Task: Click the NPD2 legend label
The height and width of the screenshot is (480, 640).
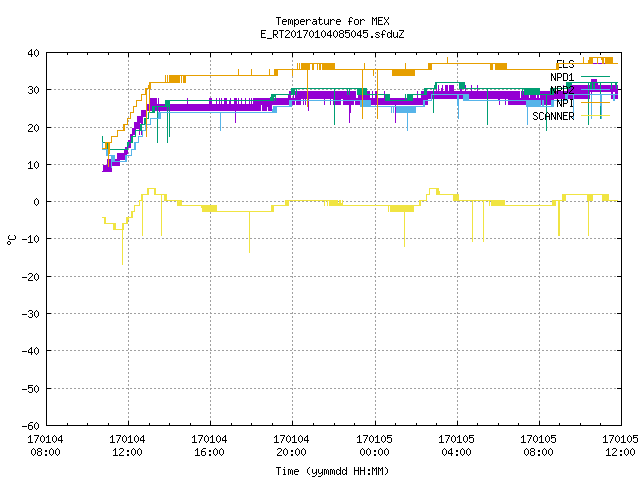Action: coord(562,90)
